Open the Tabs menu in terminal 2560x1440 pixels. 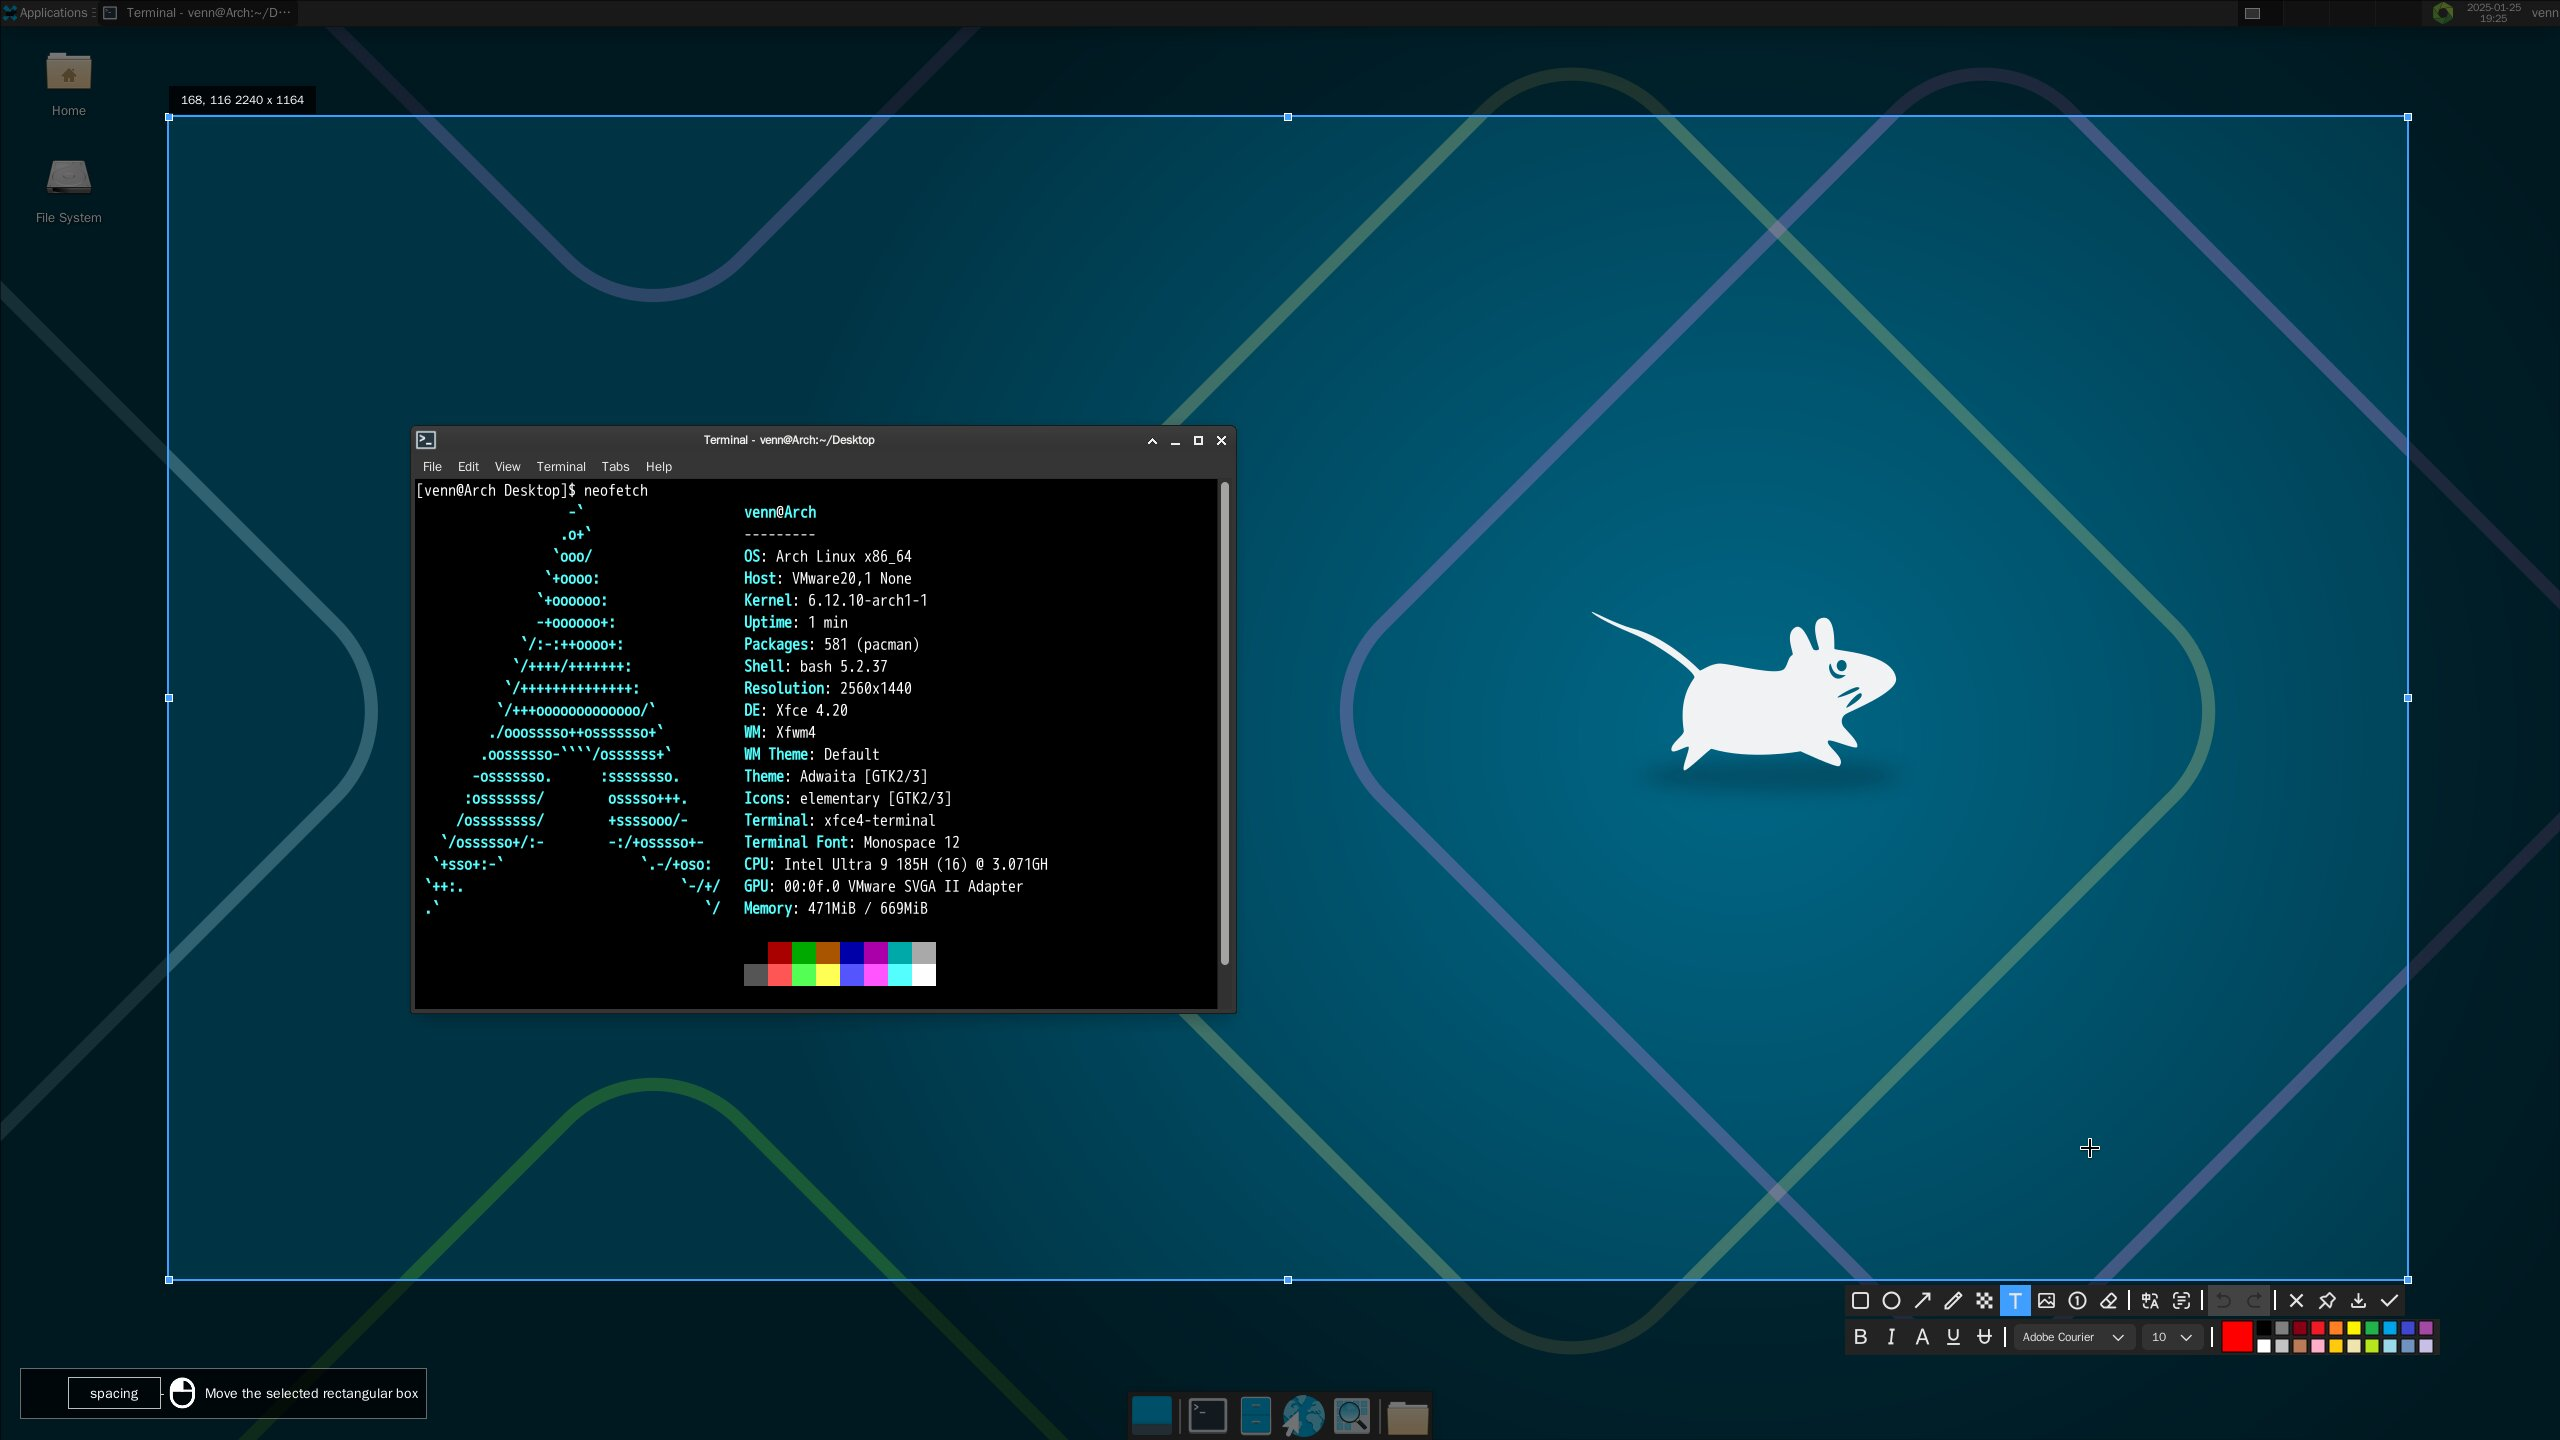615,467
